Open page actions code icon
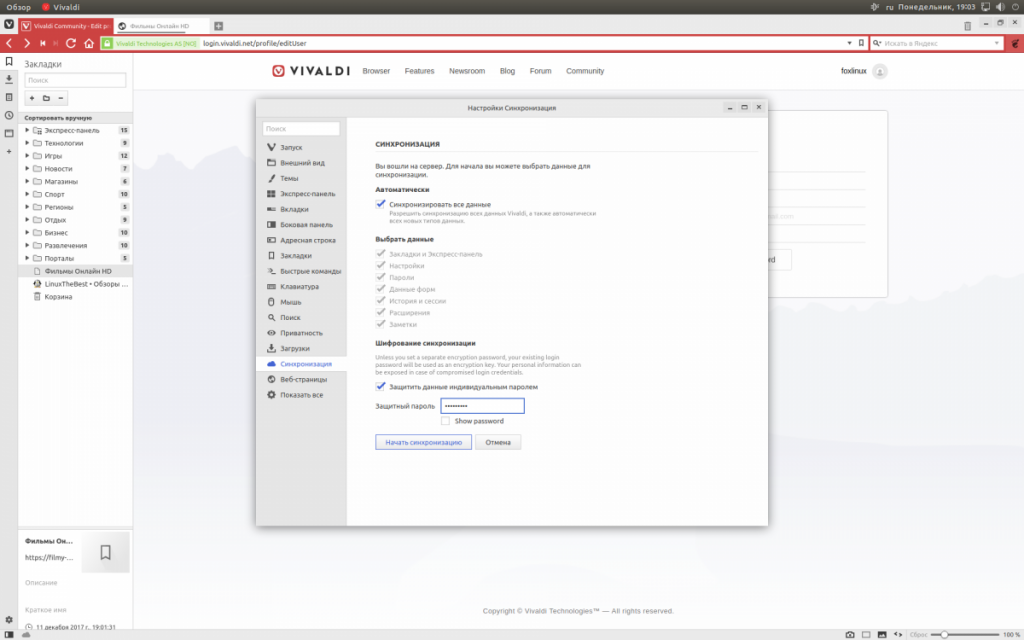The height and width of the screenshot is (640, 1024). point(898,634)
